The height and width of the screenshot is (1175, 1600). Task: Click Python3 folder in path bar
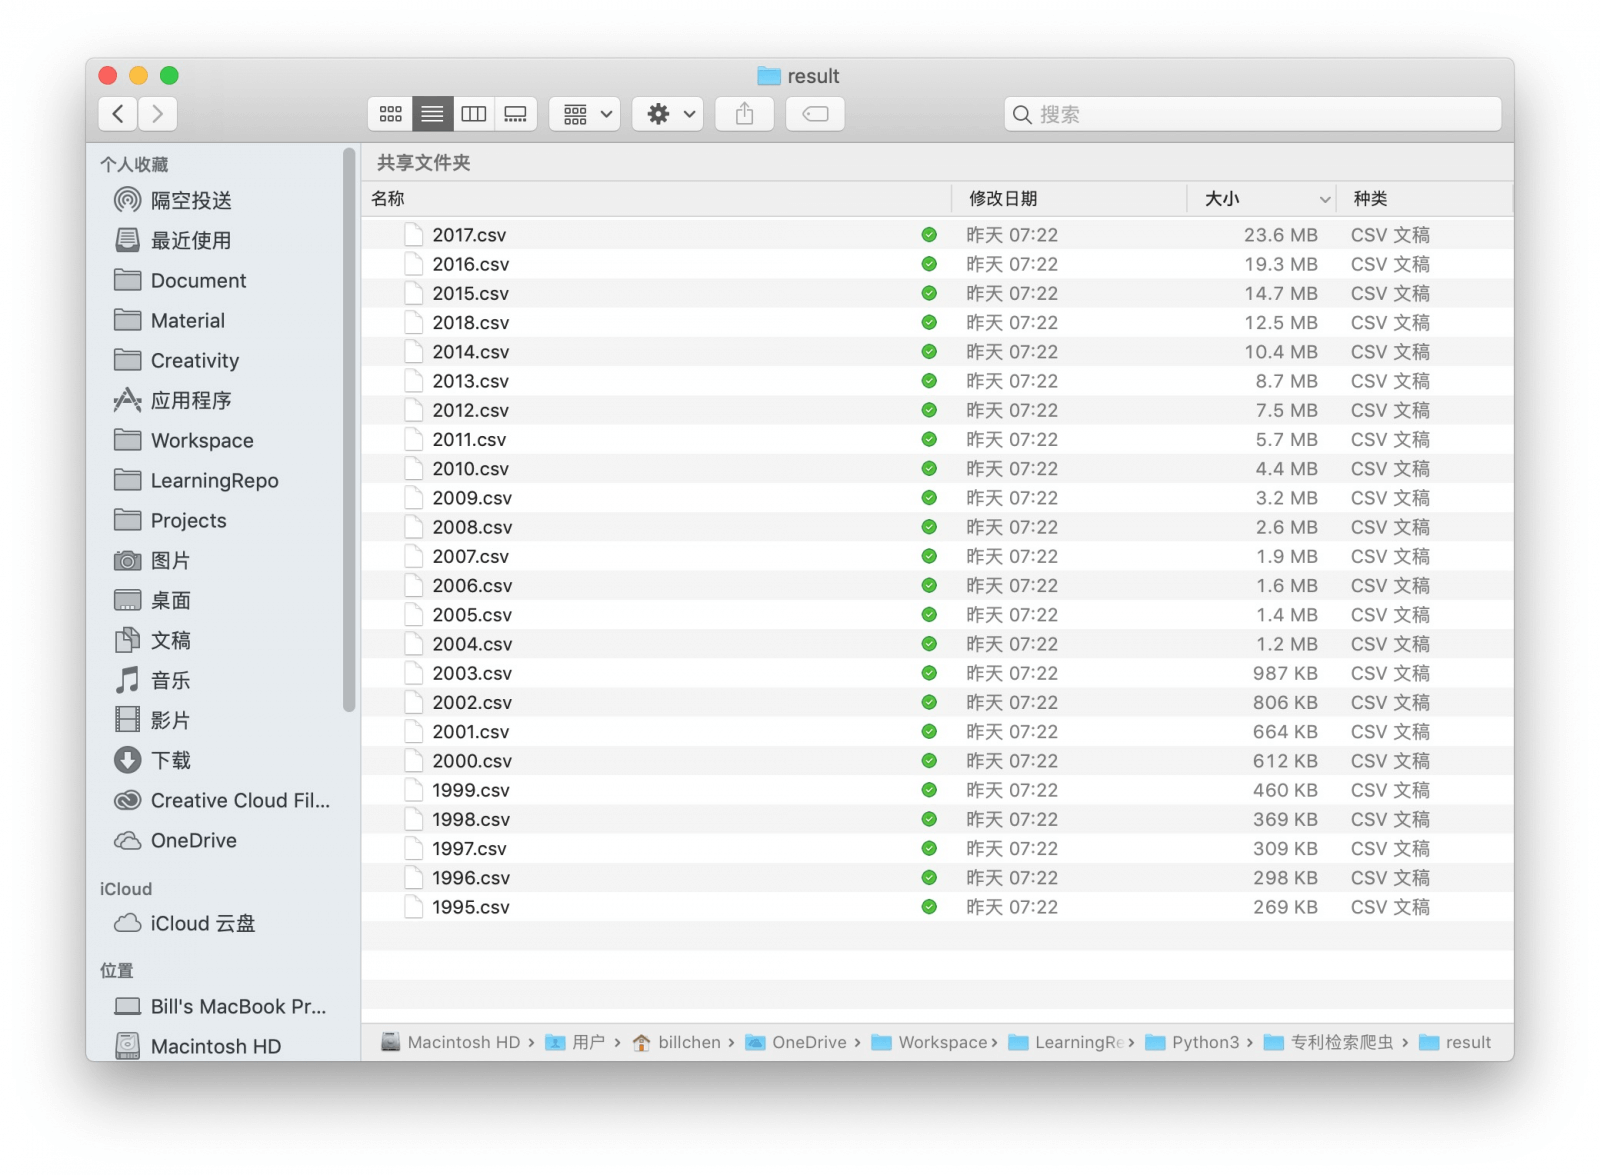tap(1204, 1043)
